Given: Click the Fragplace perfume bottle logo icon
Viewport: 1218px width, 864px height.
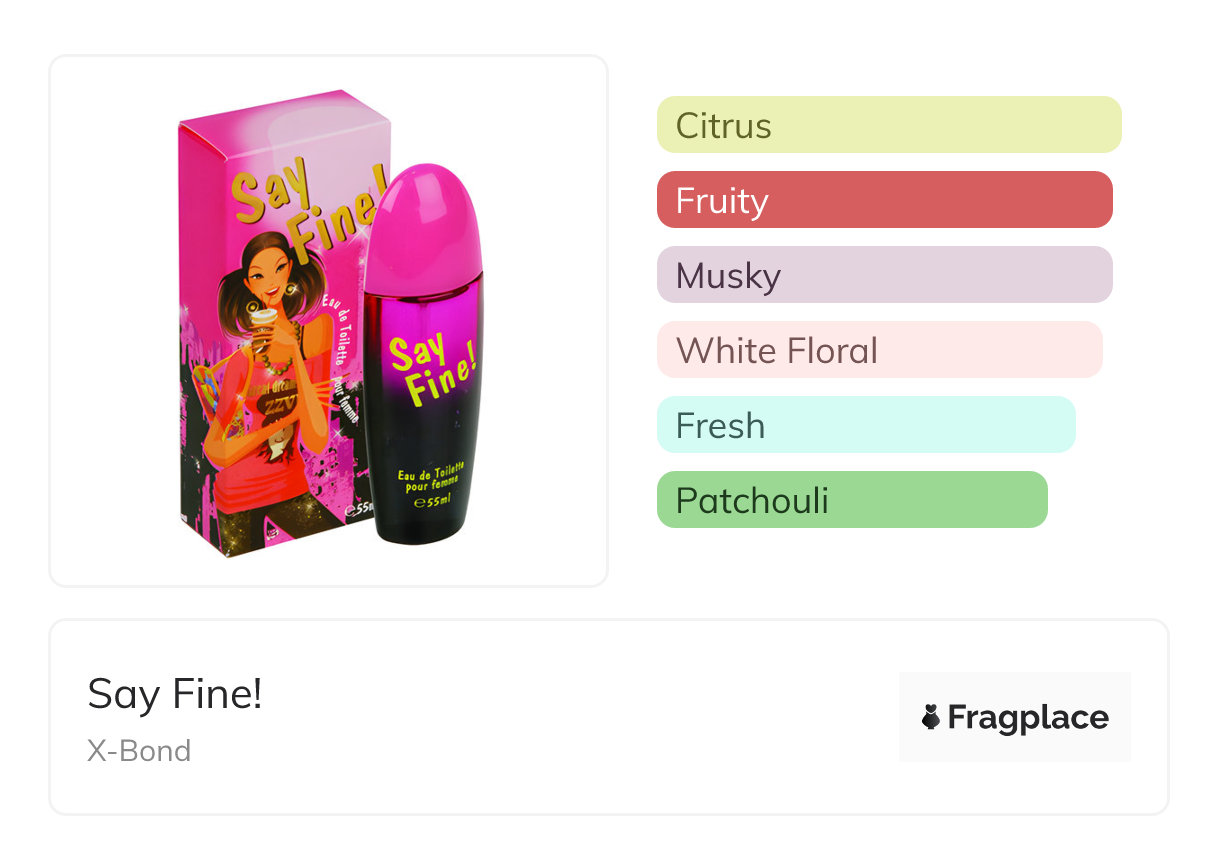Looking at the screenshot, I should [931, 717].
